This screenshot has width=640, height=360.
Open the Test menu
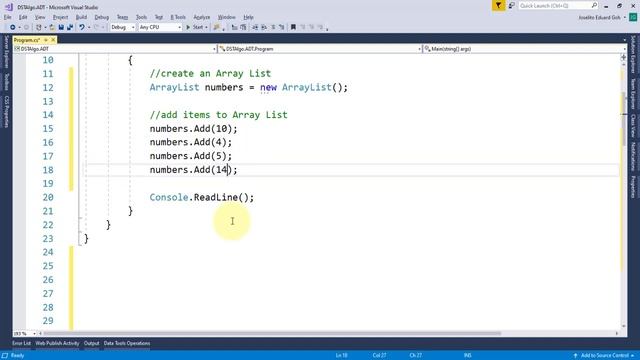[159, 17]
